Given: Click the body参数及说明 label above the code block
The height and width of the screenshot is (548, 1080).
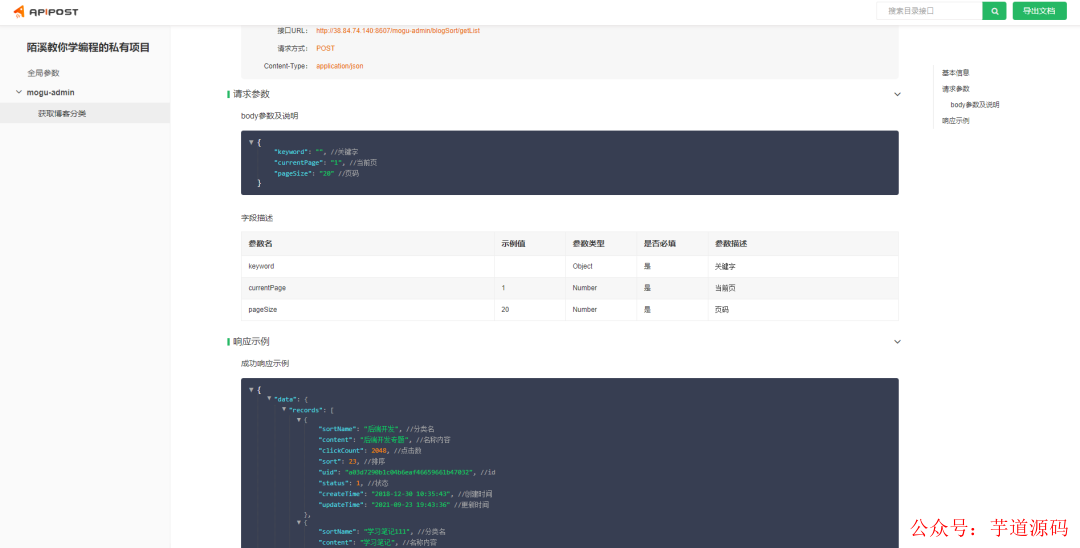Looking at the screenshot, I should point(269,116).
